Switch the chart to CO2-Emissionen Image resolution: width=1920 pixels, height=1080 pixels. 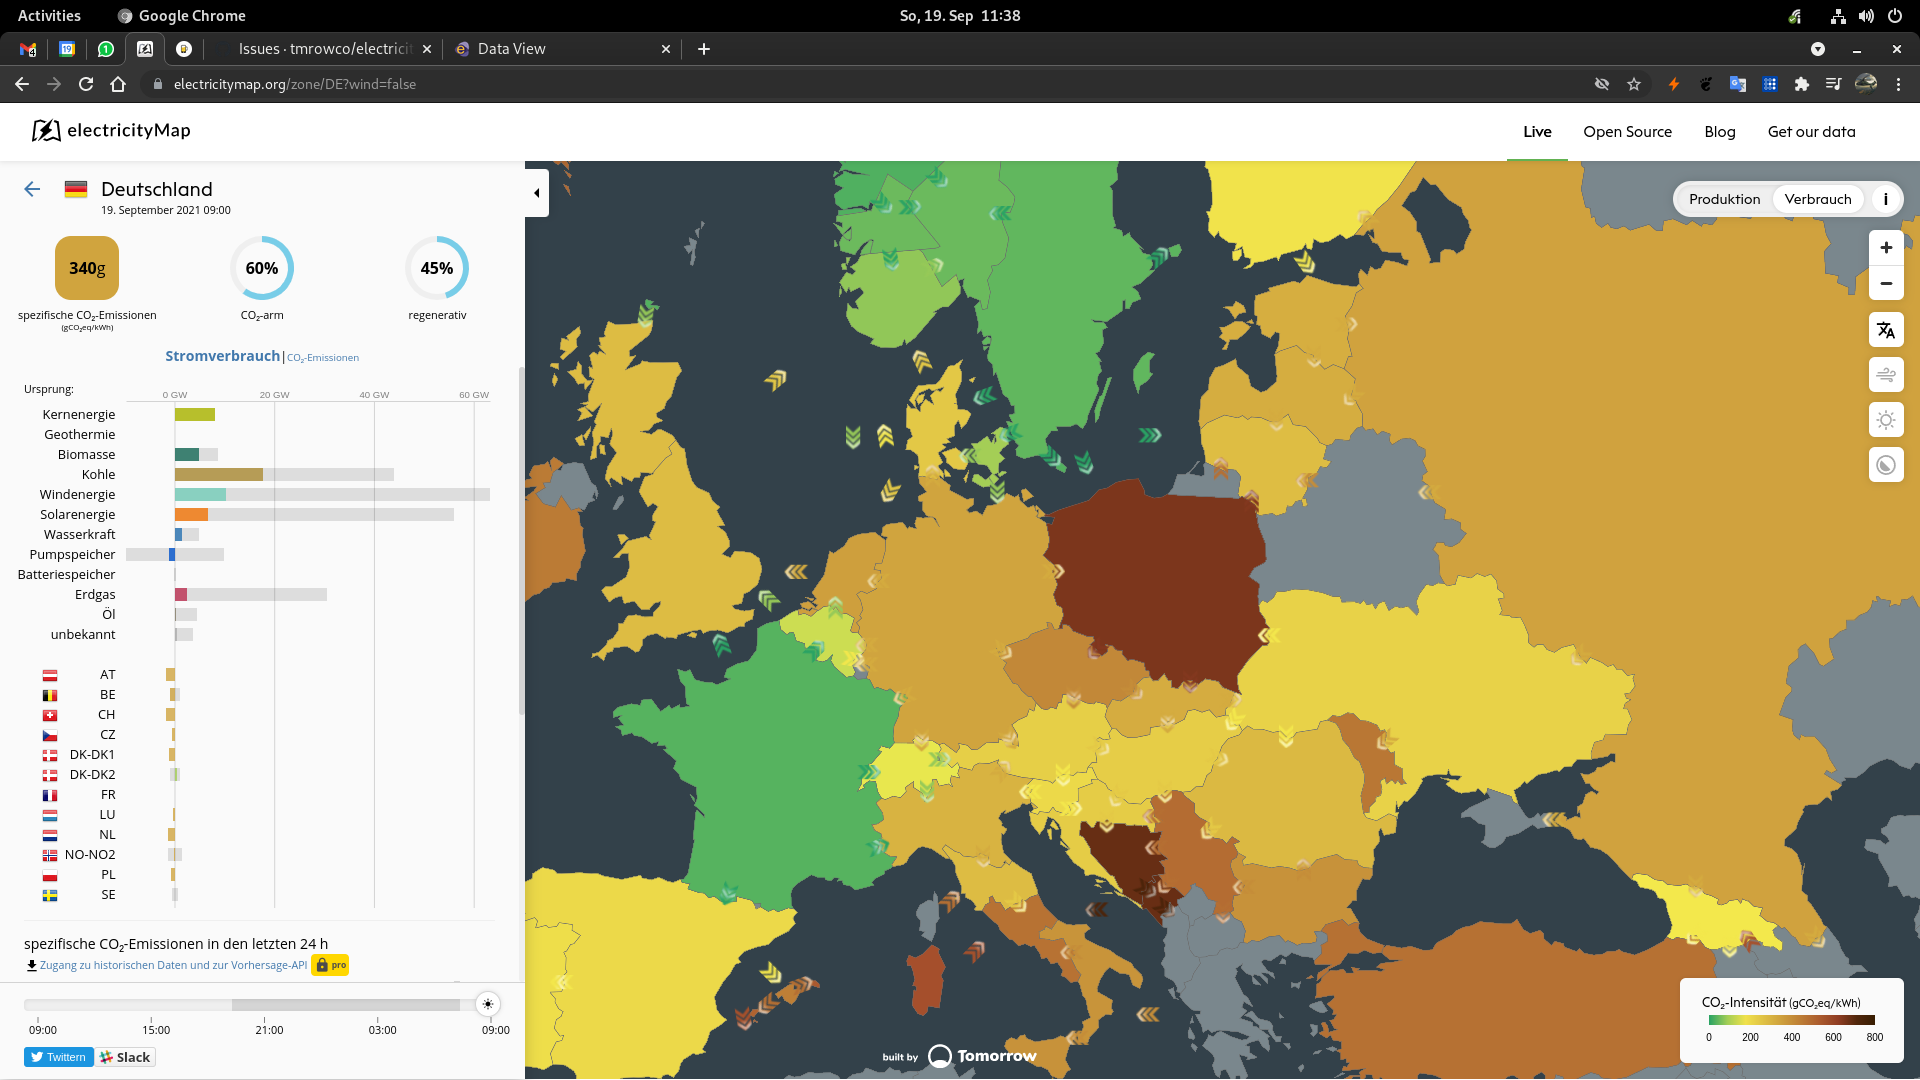point(322,357)
